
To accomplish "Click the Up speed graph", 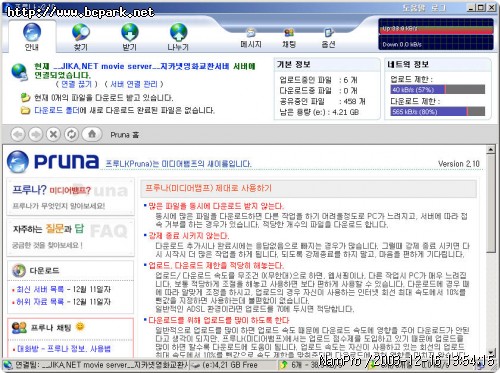I will click(x=436, y=26).
